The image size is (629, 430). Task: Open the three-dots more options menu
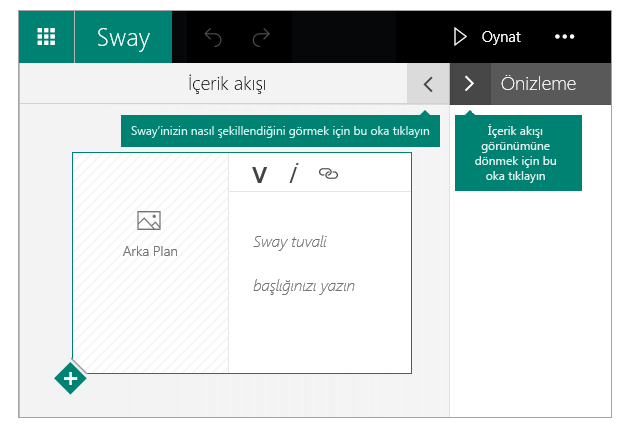tap(564, 37)
